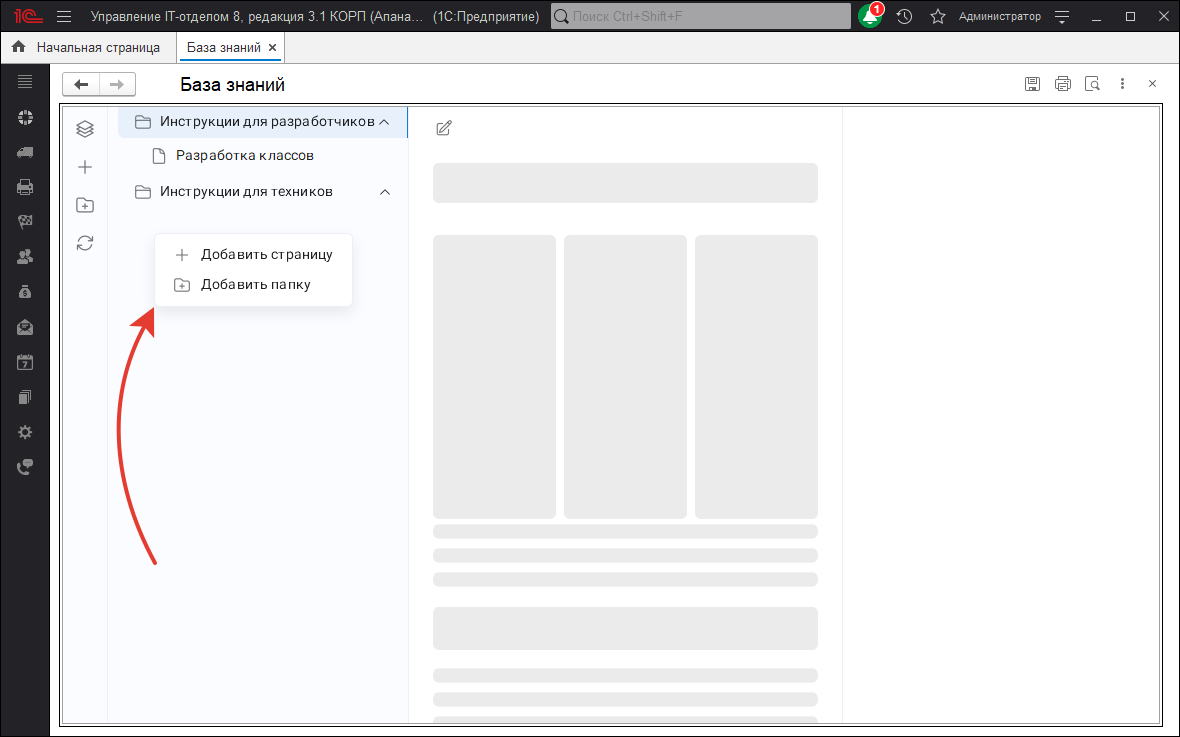
Task: Select 'Добавить страницу' from popup menu
Action: coord(266,255)
